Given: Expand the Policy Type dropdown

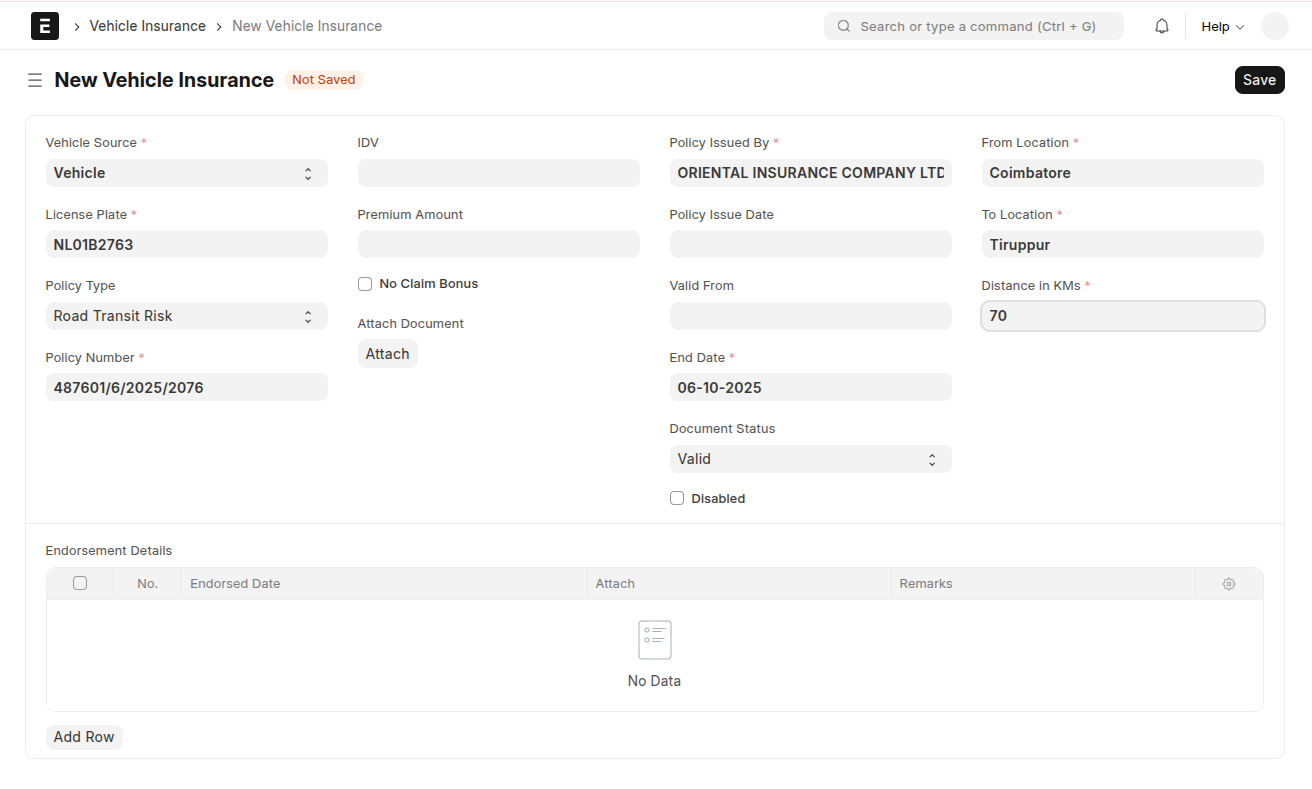Looking at the screenshot, I should point(186,316).
